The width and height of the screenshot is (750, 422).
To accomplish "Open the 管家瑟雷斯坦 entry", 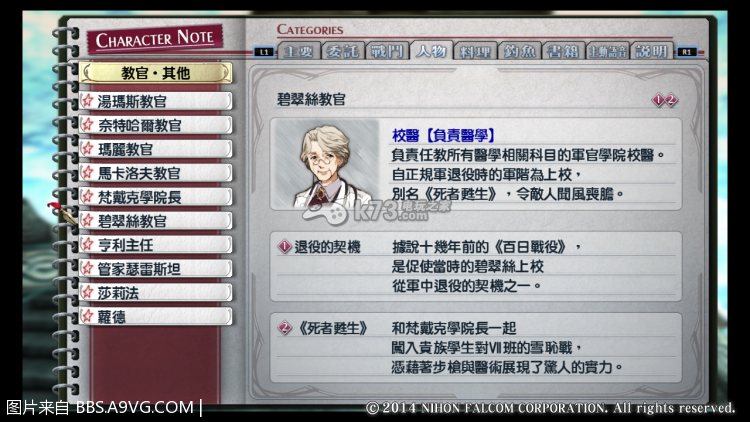I will point(156,268).
